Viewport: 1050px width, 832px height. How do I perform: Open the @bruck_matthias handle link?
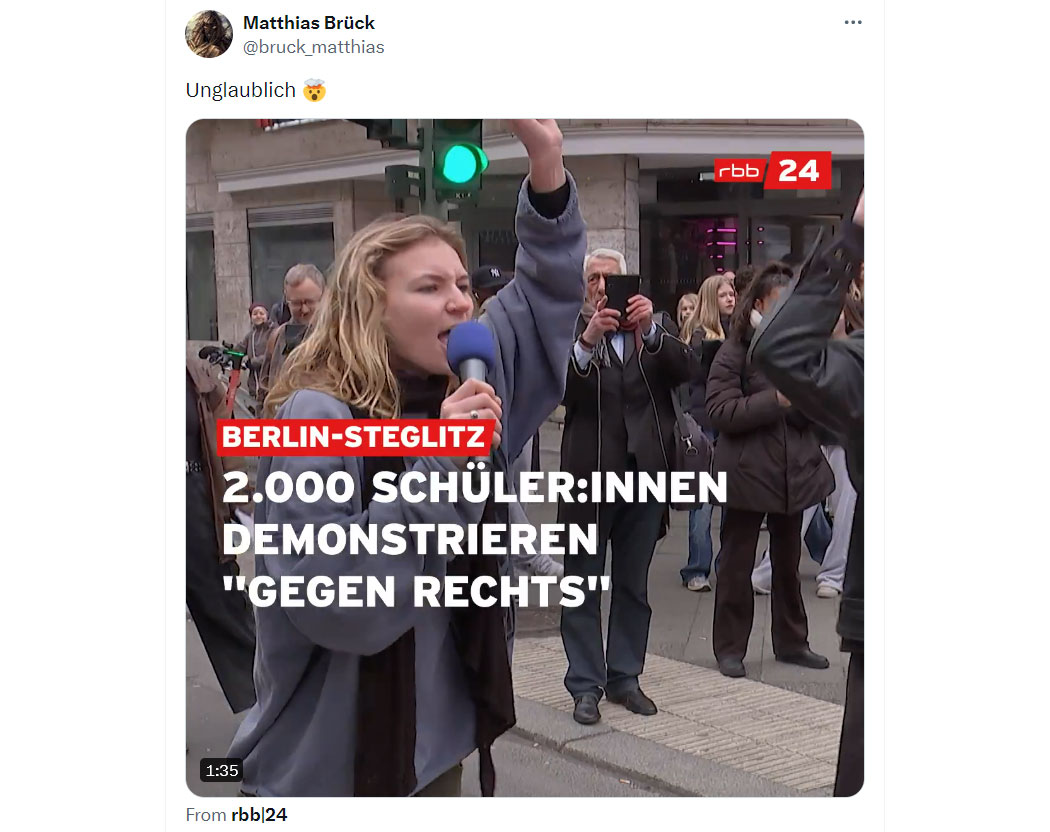tap(313, 47)
